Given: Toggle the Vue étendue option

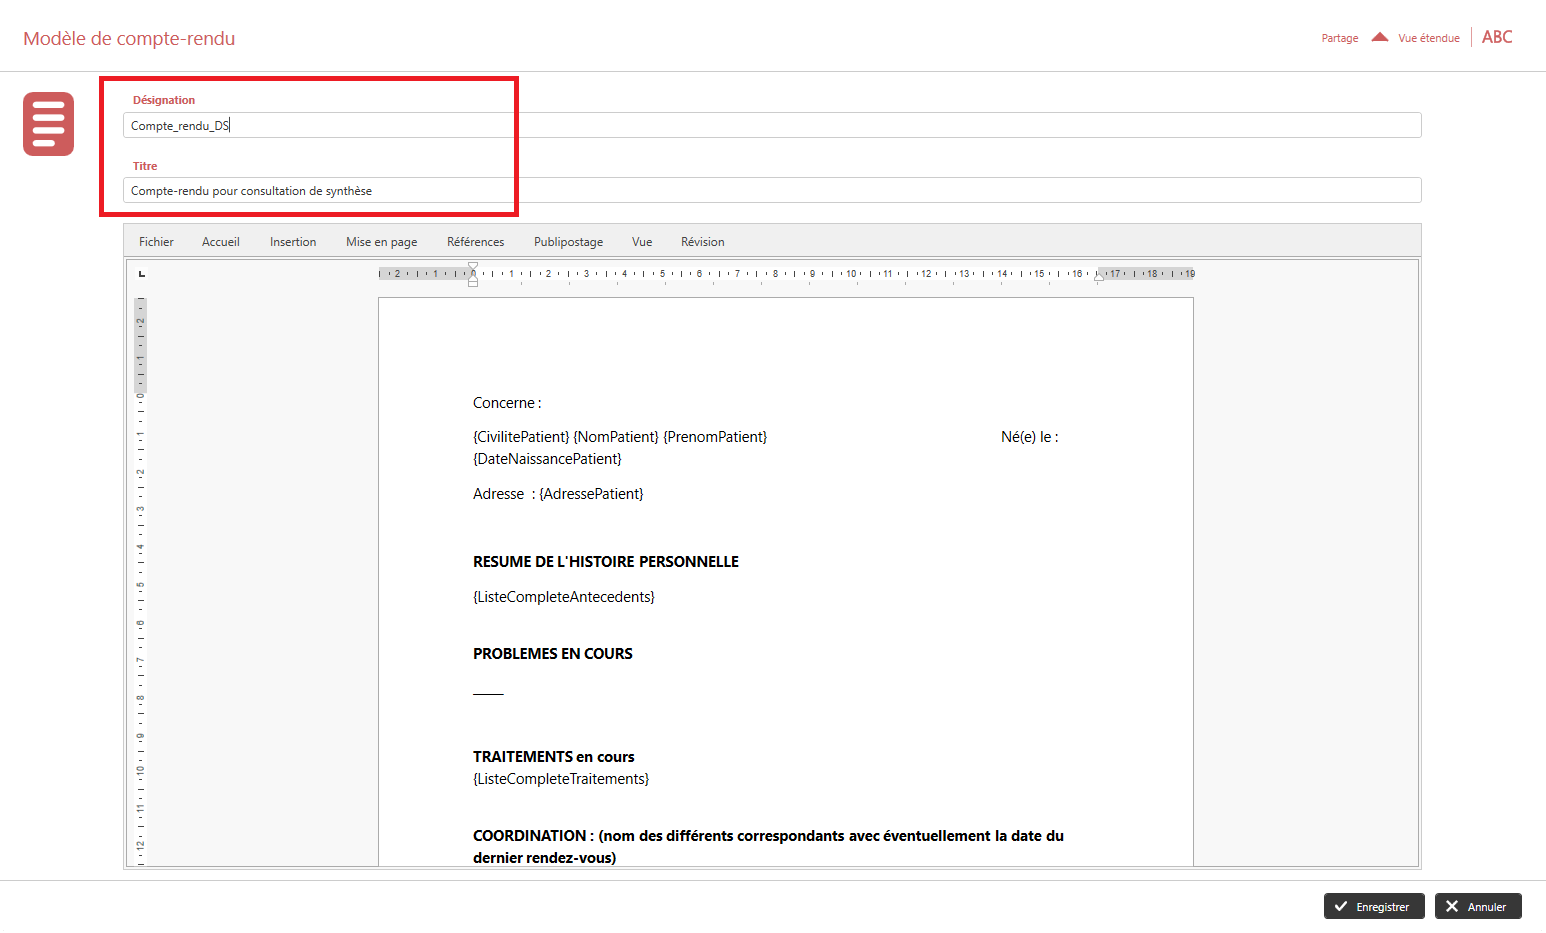Looking at the screenshot, I should pos(1428,38).
